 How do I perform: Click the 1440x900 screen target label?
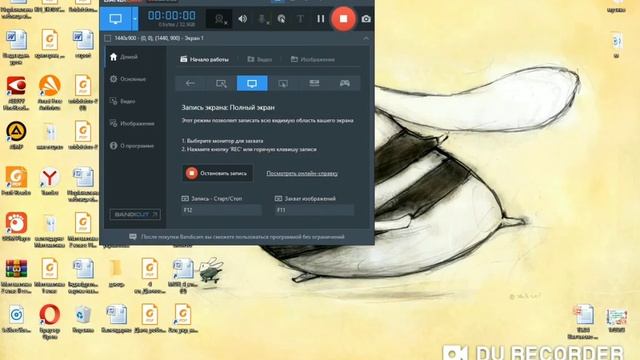159,38
